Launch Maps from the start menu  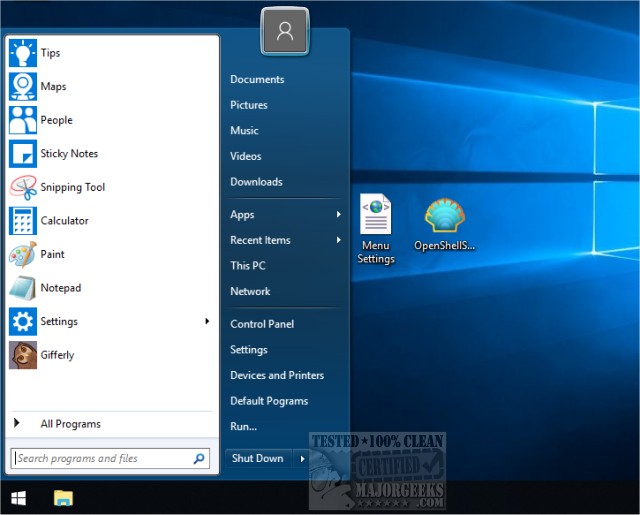23,87
